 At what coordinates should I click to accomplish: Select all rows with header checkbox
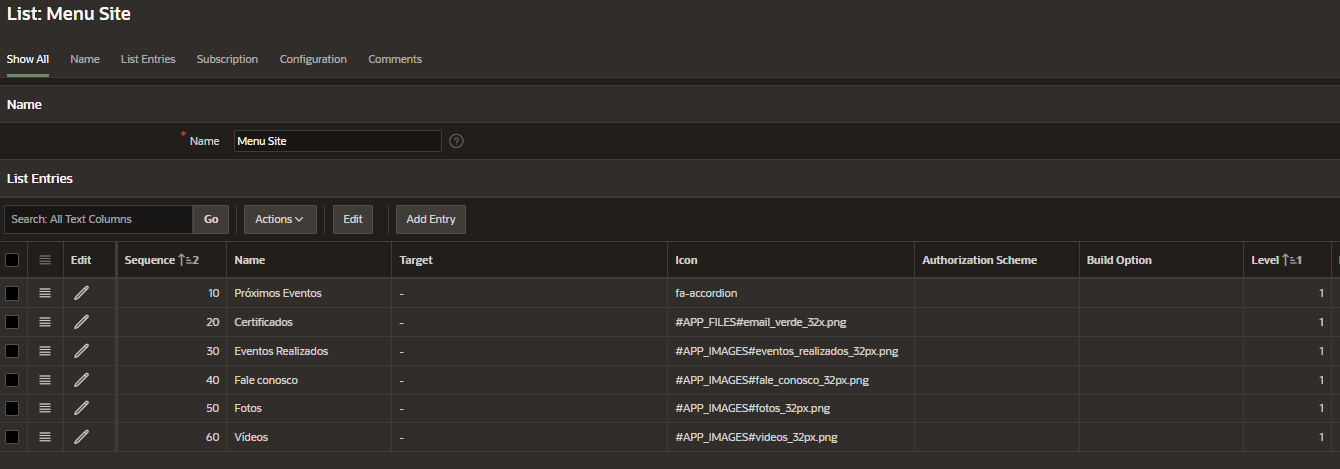(x=12, y=260)
